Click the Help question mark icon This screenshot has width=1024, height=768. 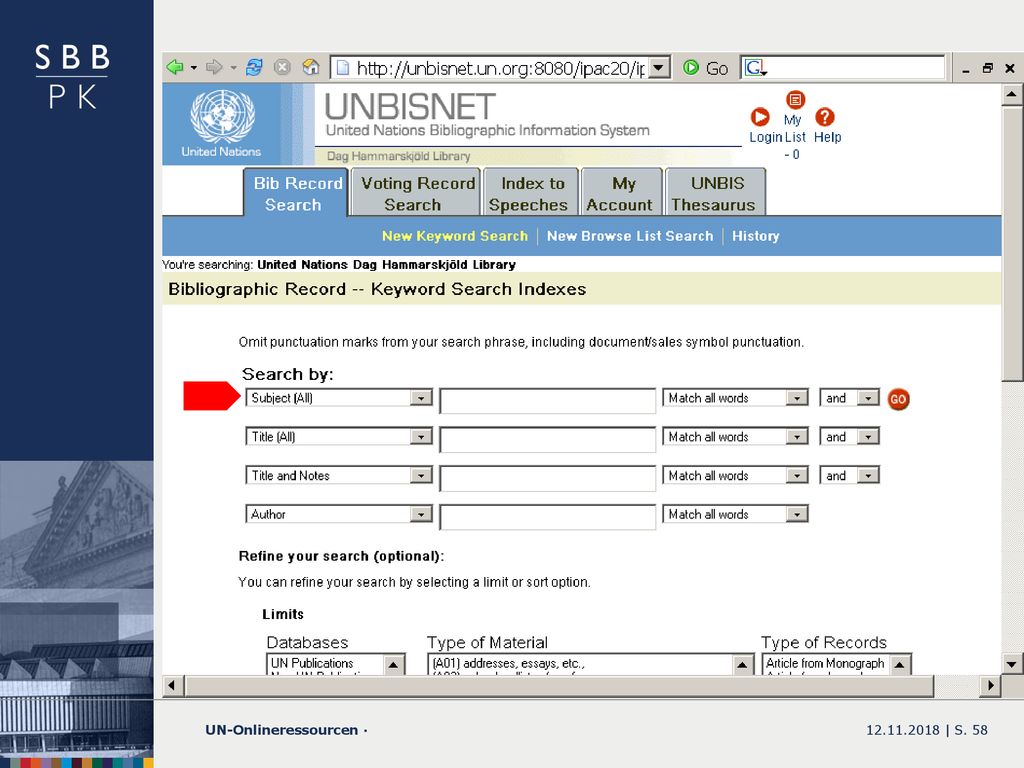(x=825, y=117)
